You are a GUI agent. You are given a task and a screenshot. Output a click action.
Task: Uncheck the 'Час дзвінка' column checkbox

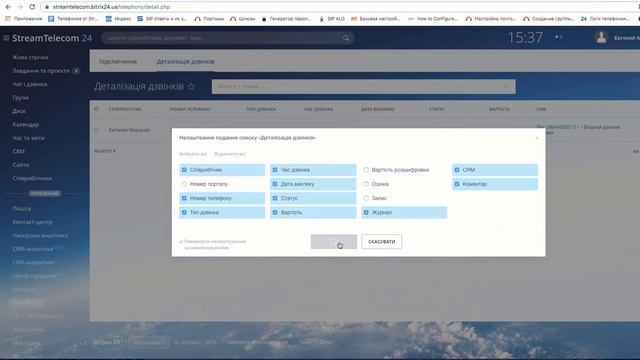tap(275, 170)
